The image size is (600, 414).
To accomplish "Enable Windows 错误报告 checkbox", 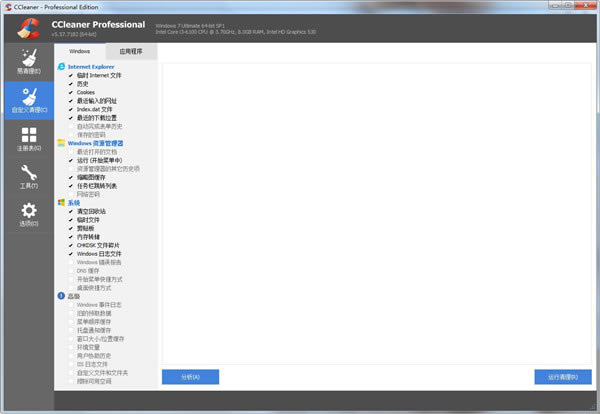I will point(71,262).
